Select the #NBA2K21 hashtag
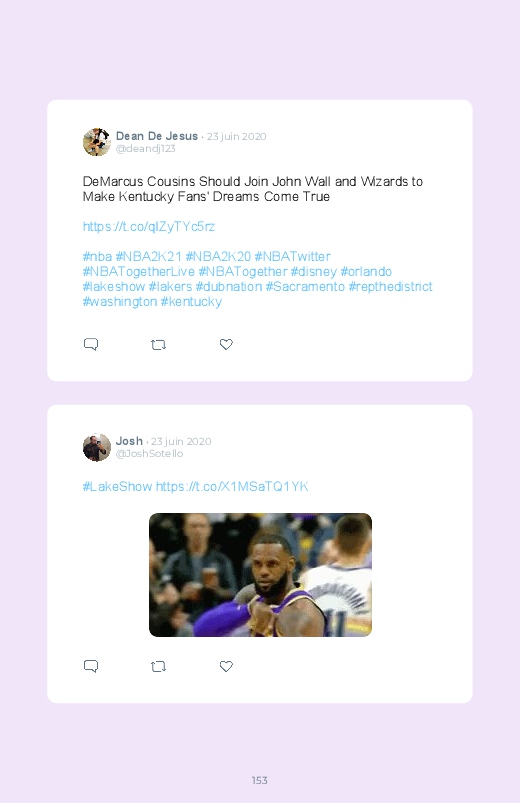Viewport: 520px width, 803px height. 149,257
